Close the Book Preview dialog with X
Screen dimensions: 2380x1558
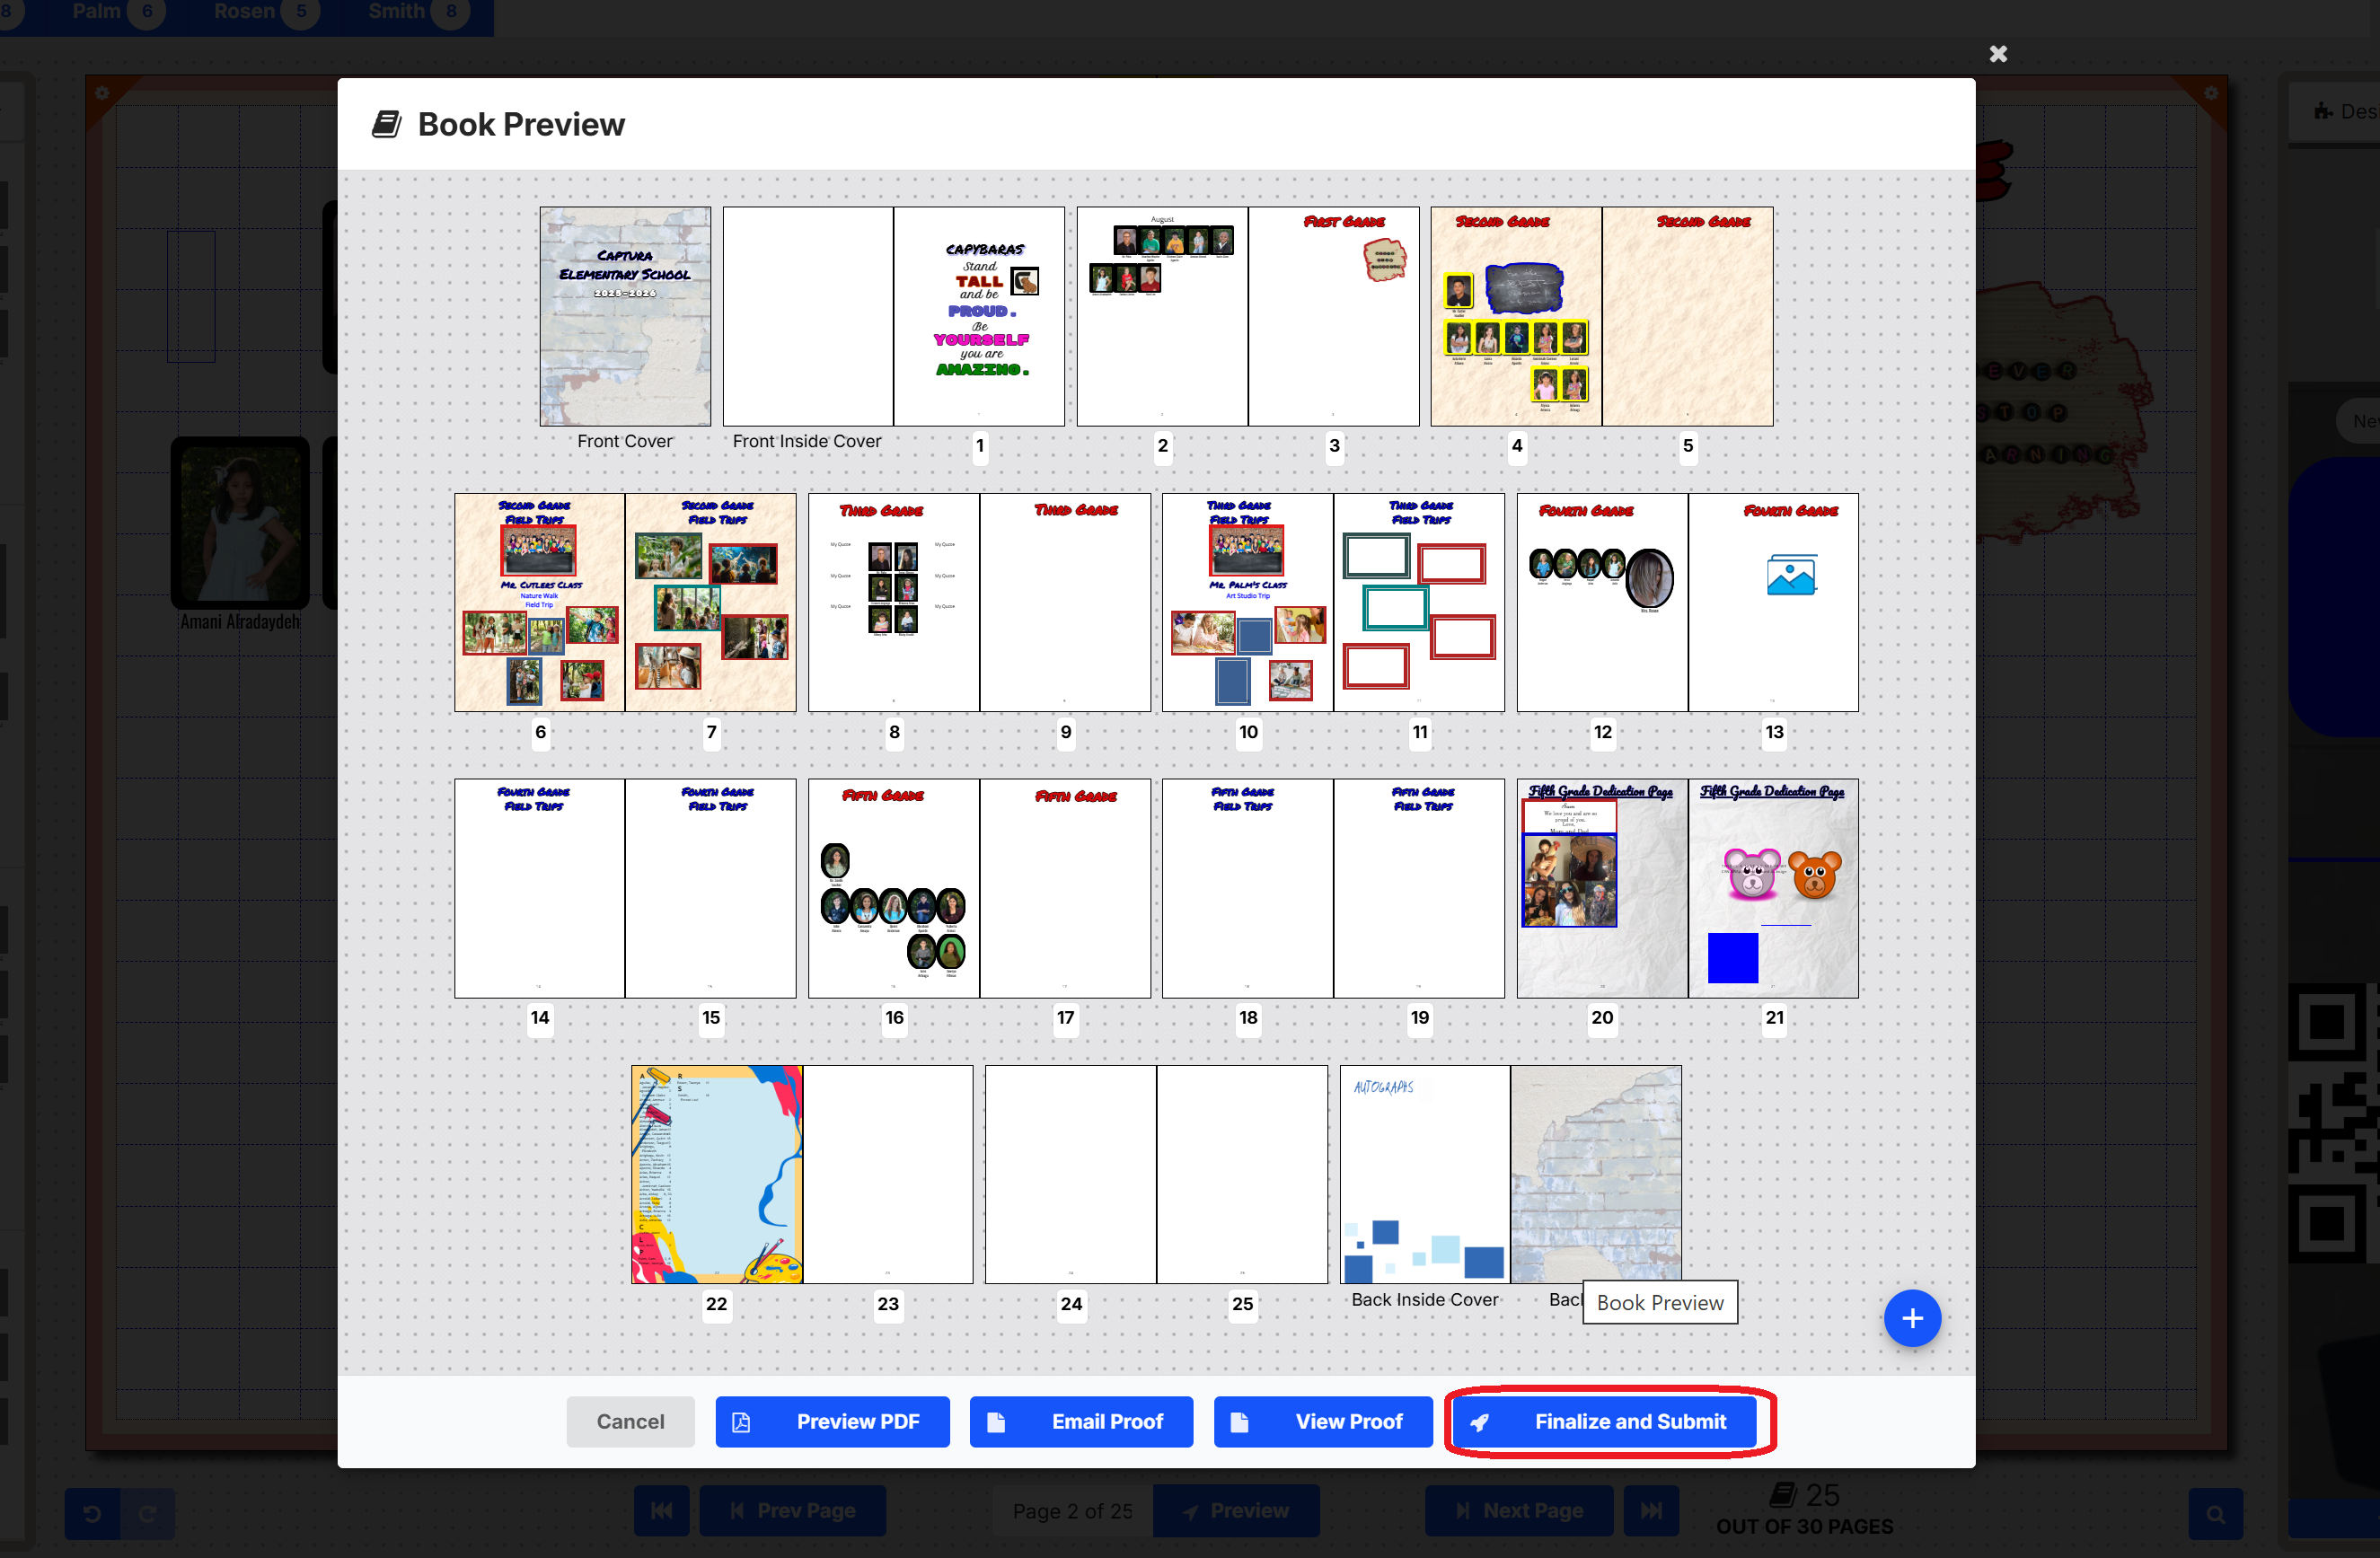[x=1997, y=54]
